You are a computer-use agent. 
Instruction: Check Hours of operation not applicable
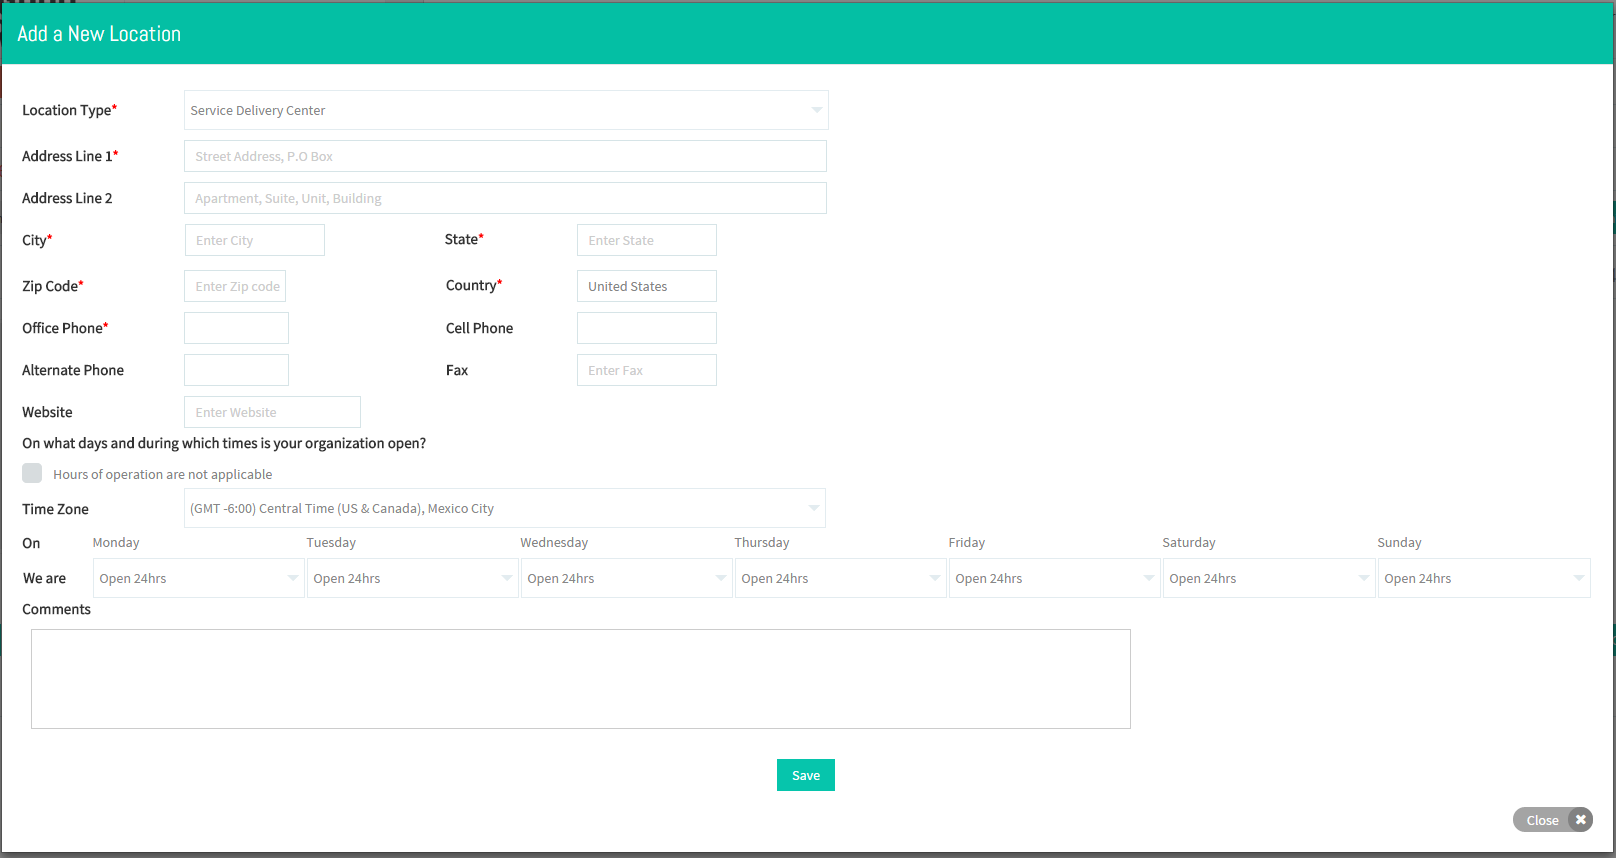pyautogui.click(x=32, y=473)
